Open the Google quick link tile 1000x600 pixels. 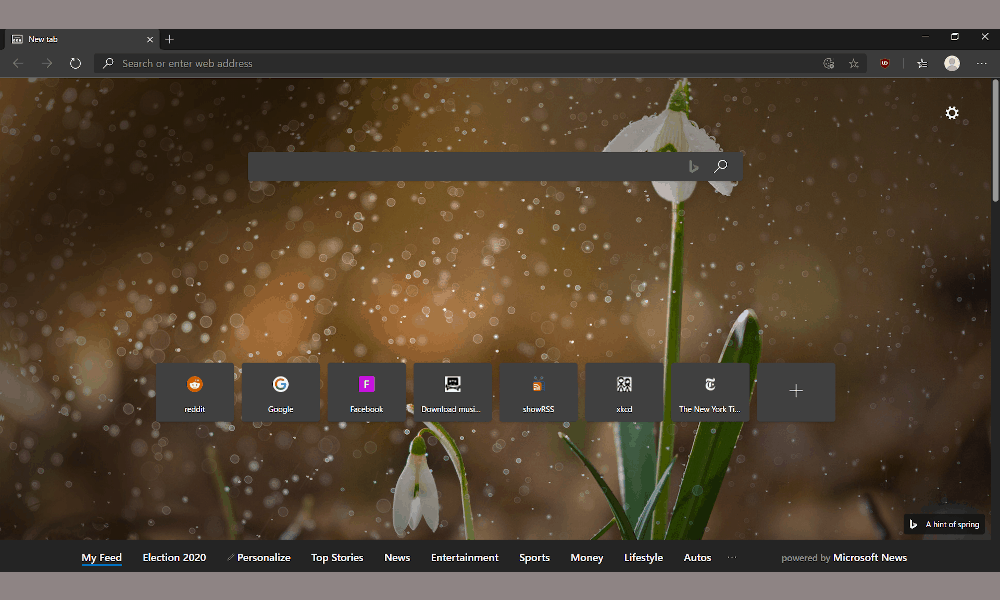[x=281, y=392]
